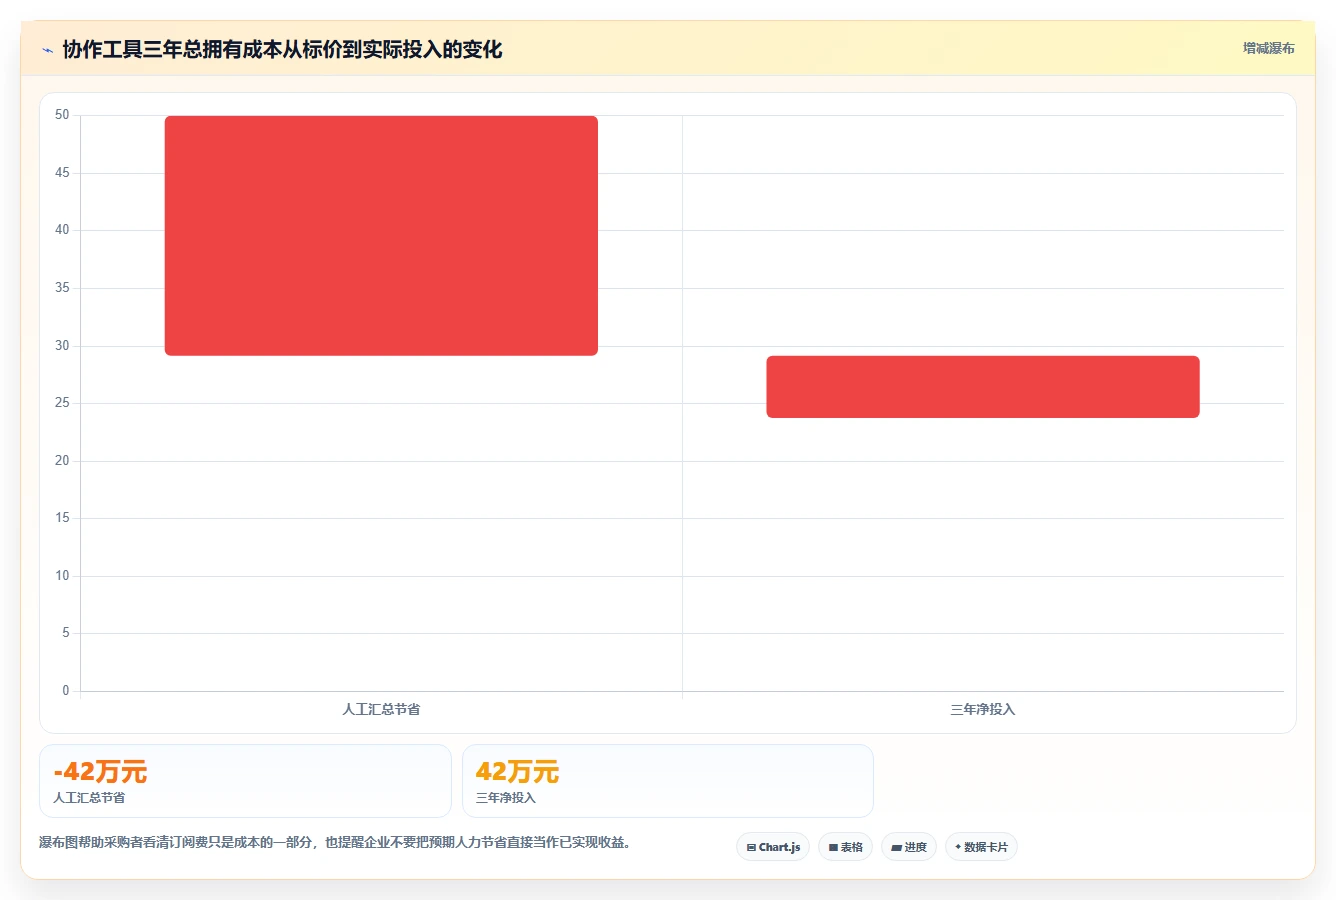The height and width of the screenshot is (900, 1336).
Task: Select the 表格 tag chip
Action: 845,847
